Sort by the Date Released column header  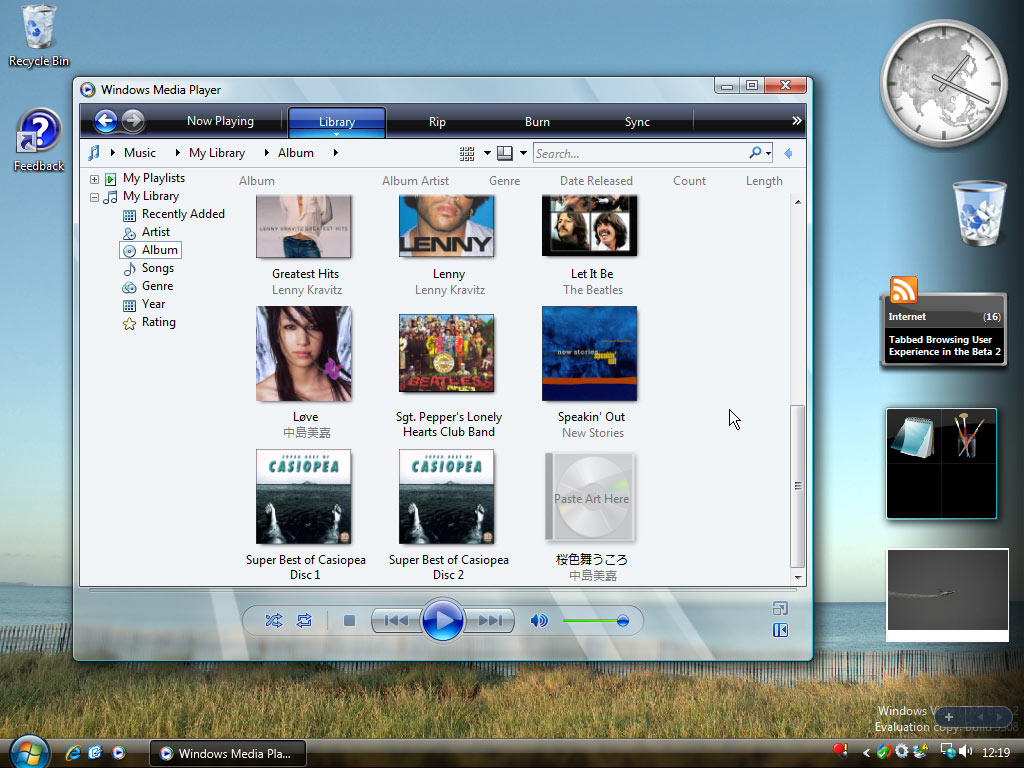tap(596, 181)
